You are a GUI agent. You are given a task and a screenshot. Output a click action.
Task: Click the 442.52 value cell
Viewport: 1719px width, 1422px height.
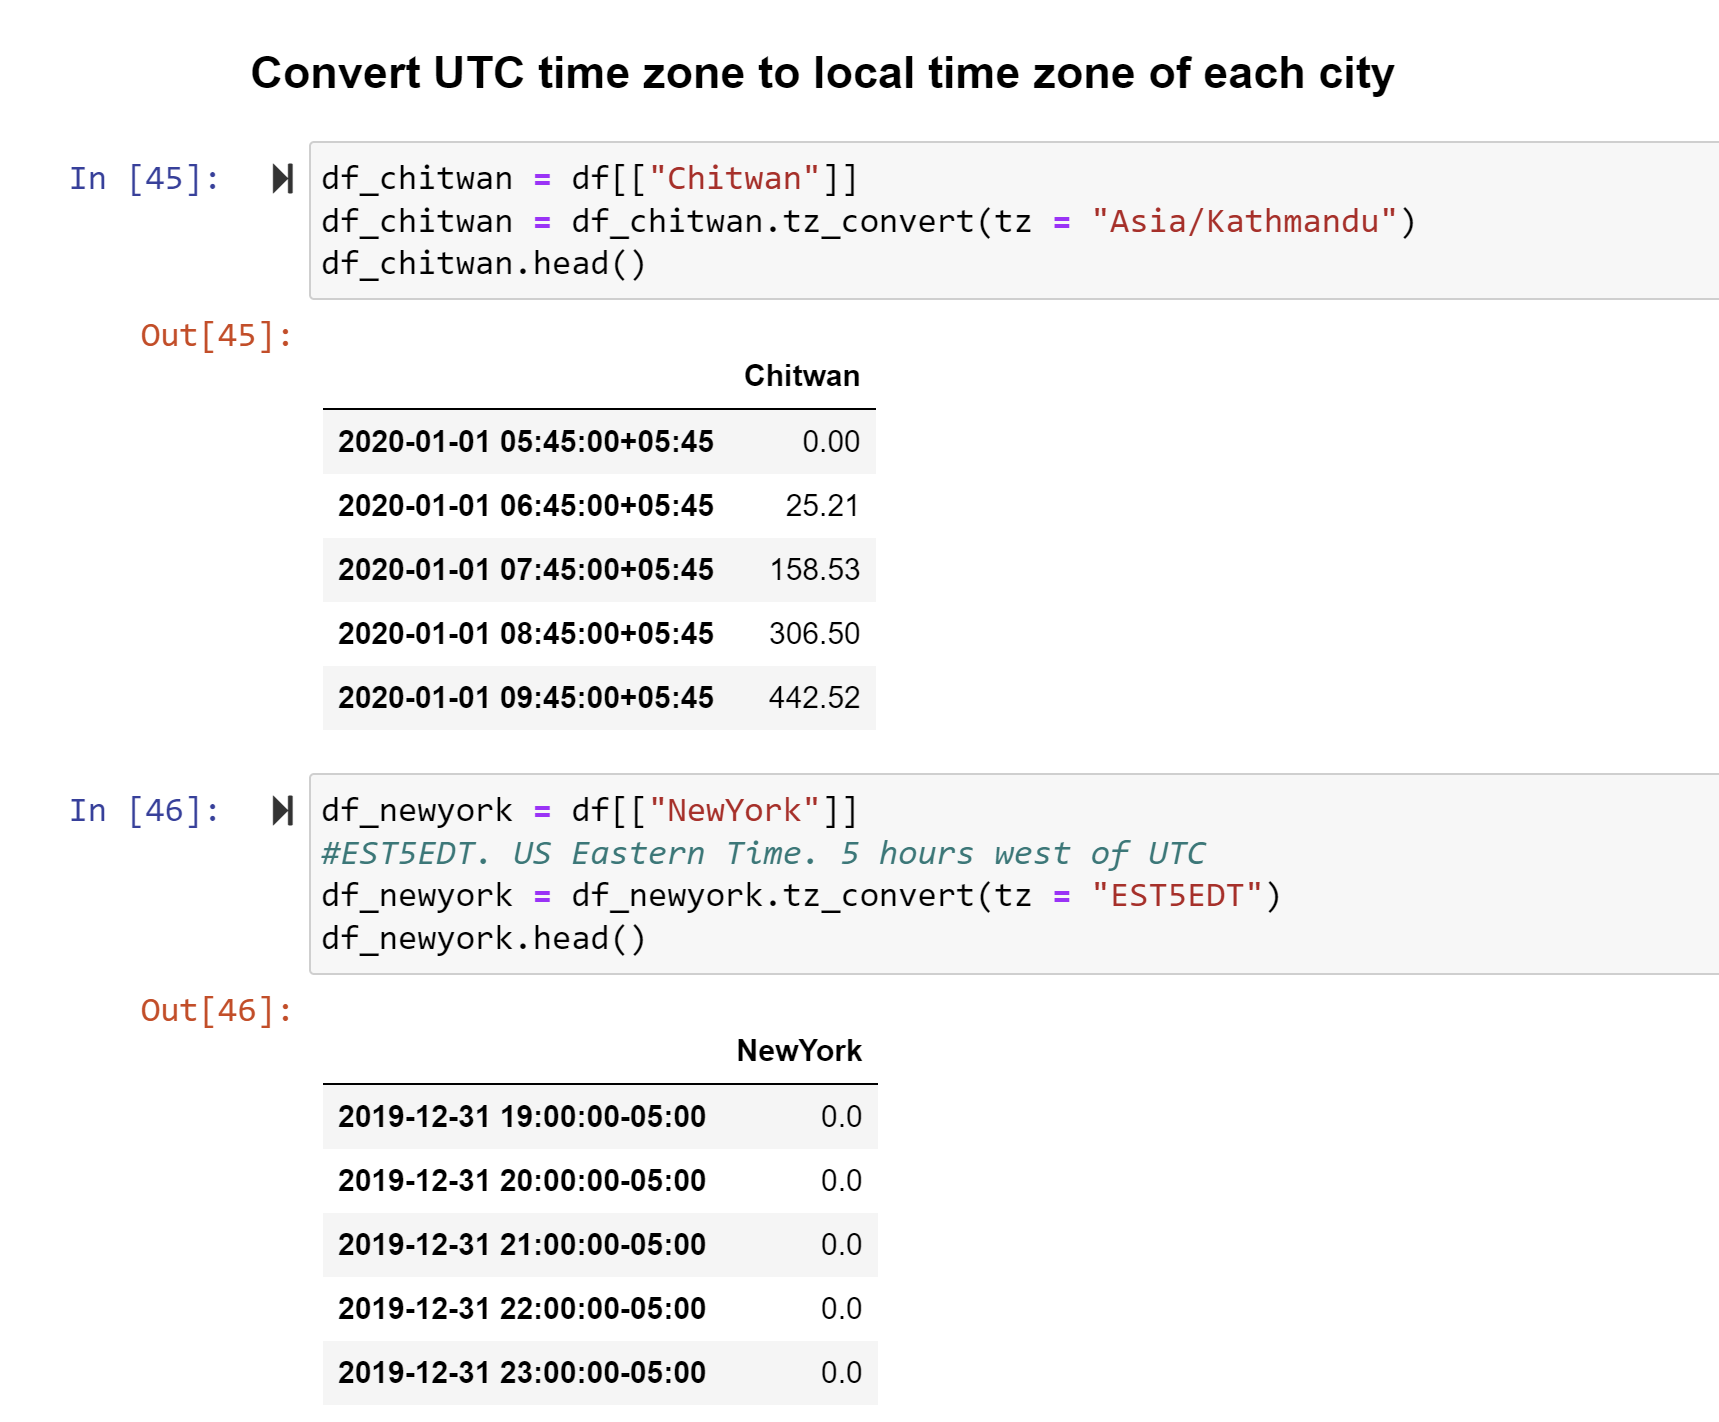point(814,698)
